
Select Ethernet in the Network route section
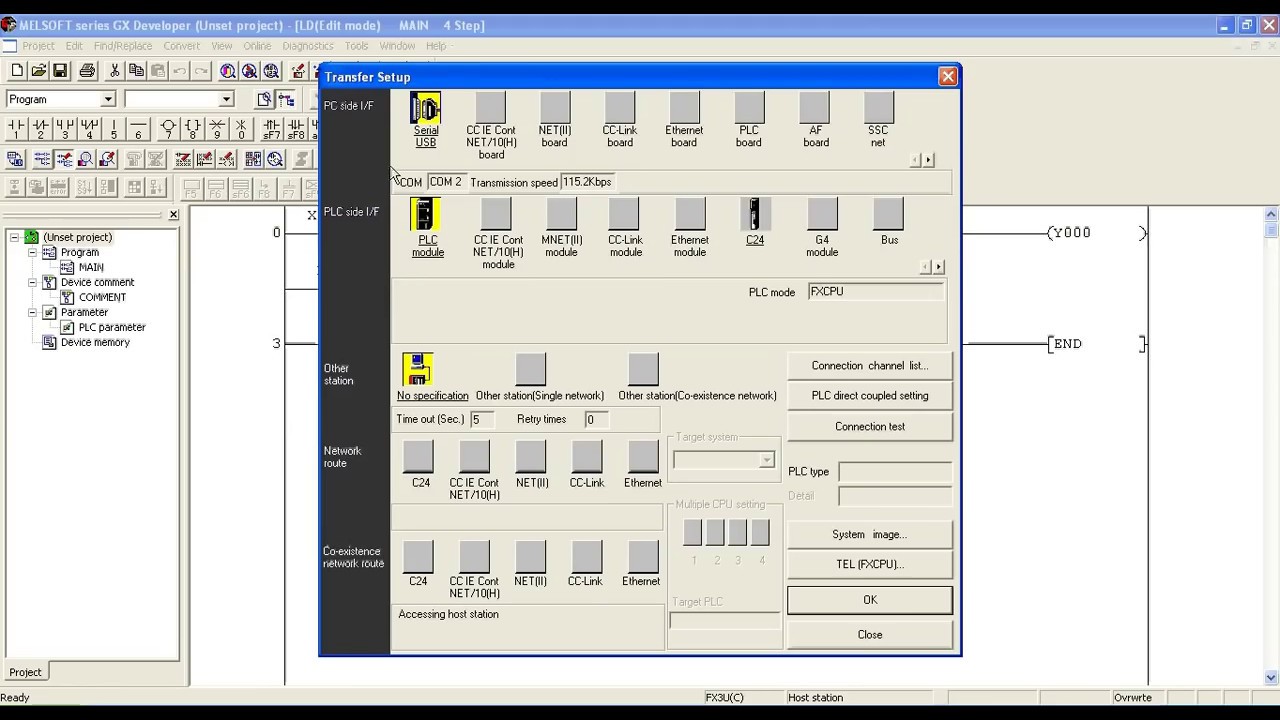tap(642, 458)
